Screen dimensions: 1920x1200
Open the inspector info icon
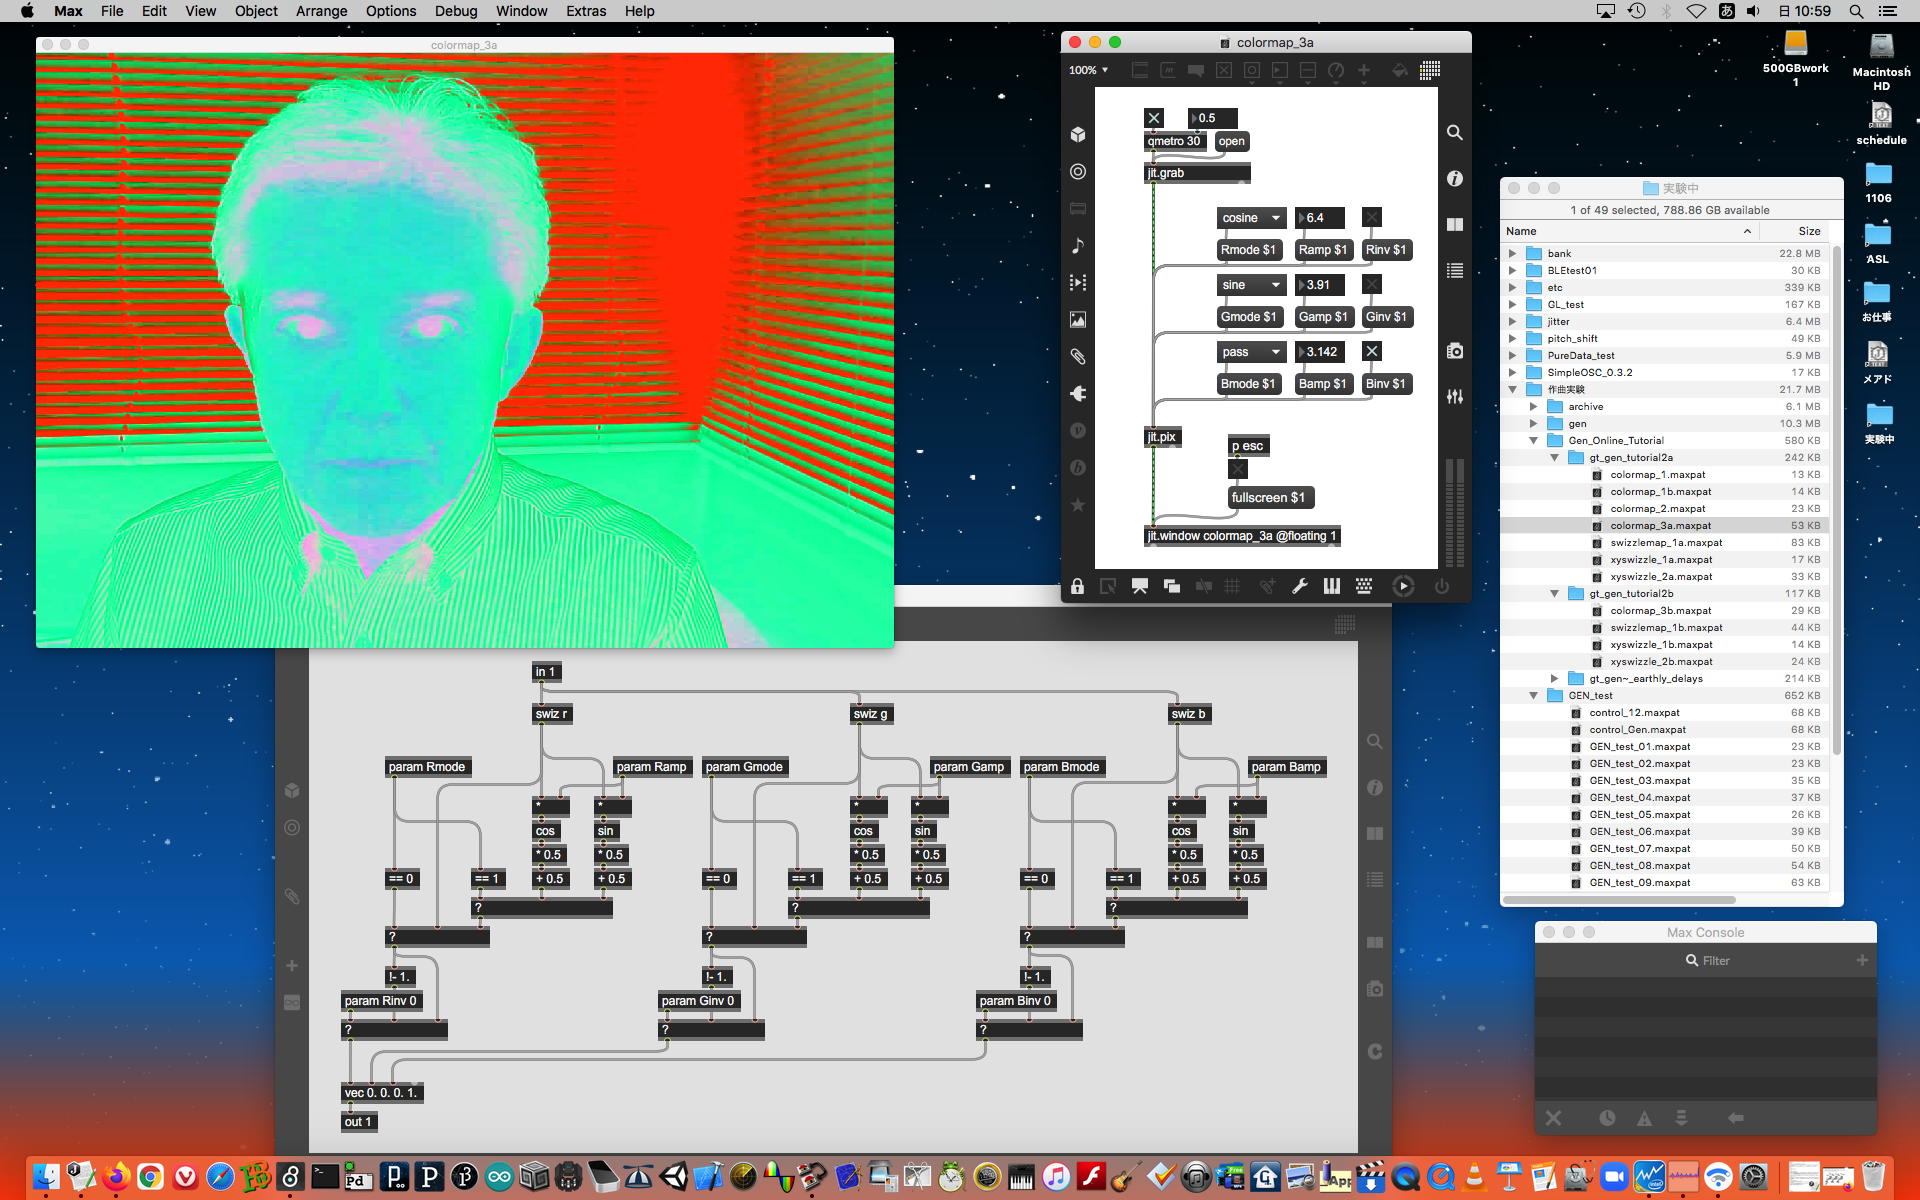1455,179
